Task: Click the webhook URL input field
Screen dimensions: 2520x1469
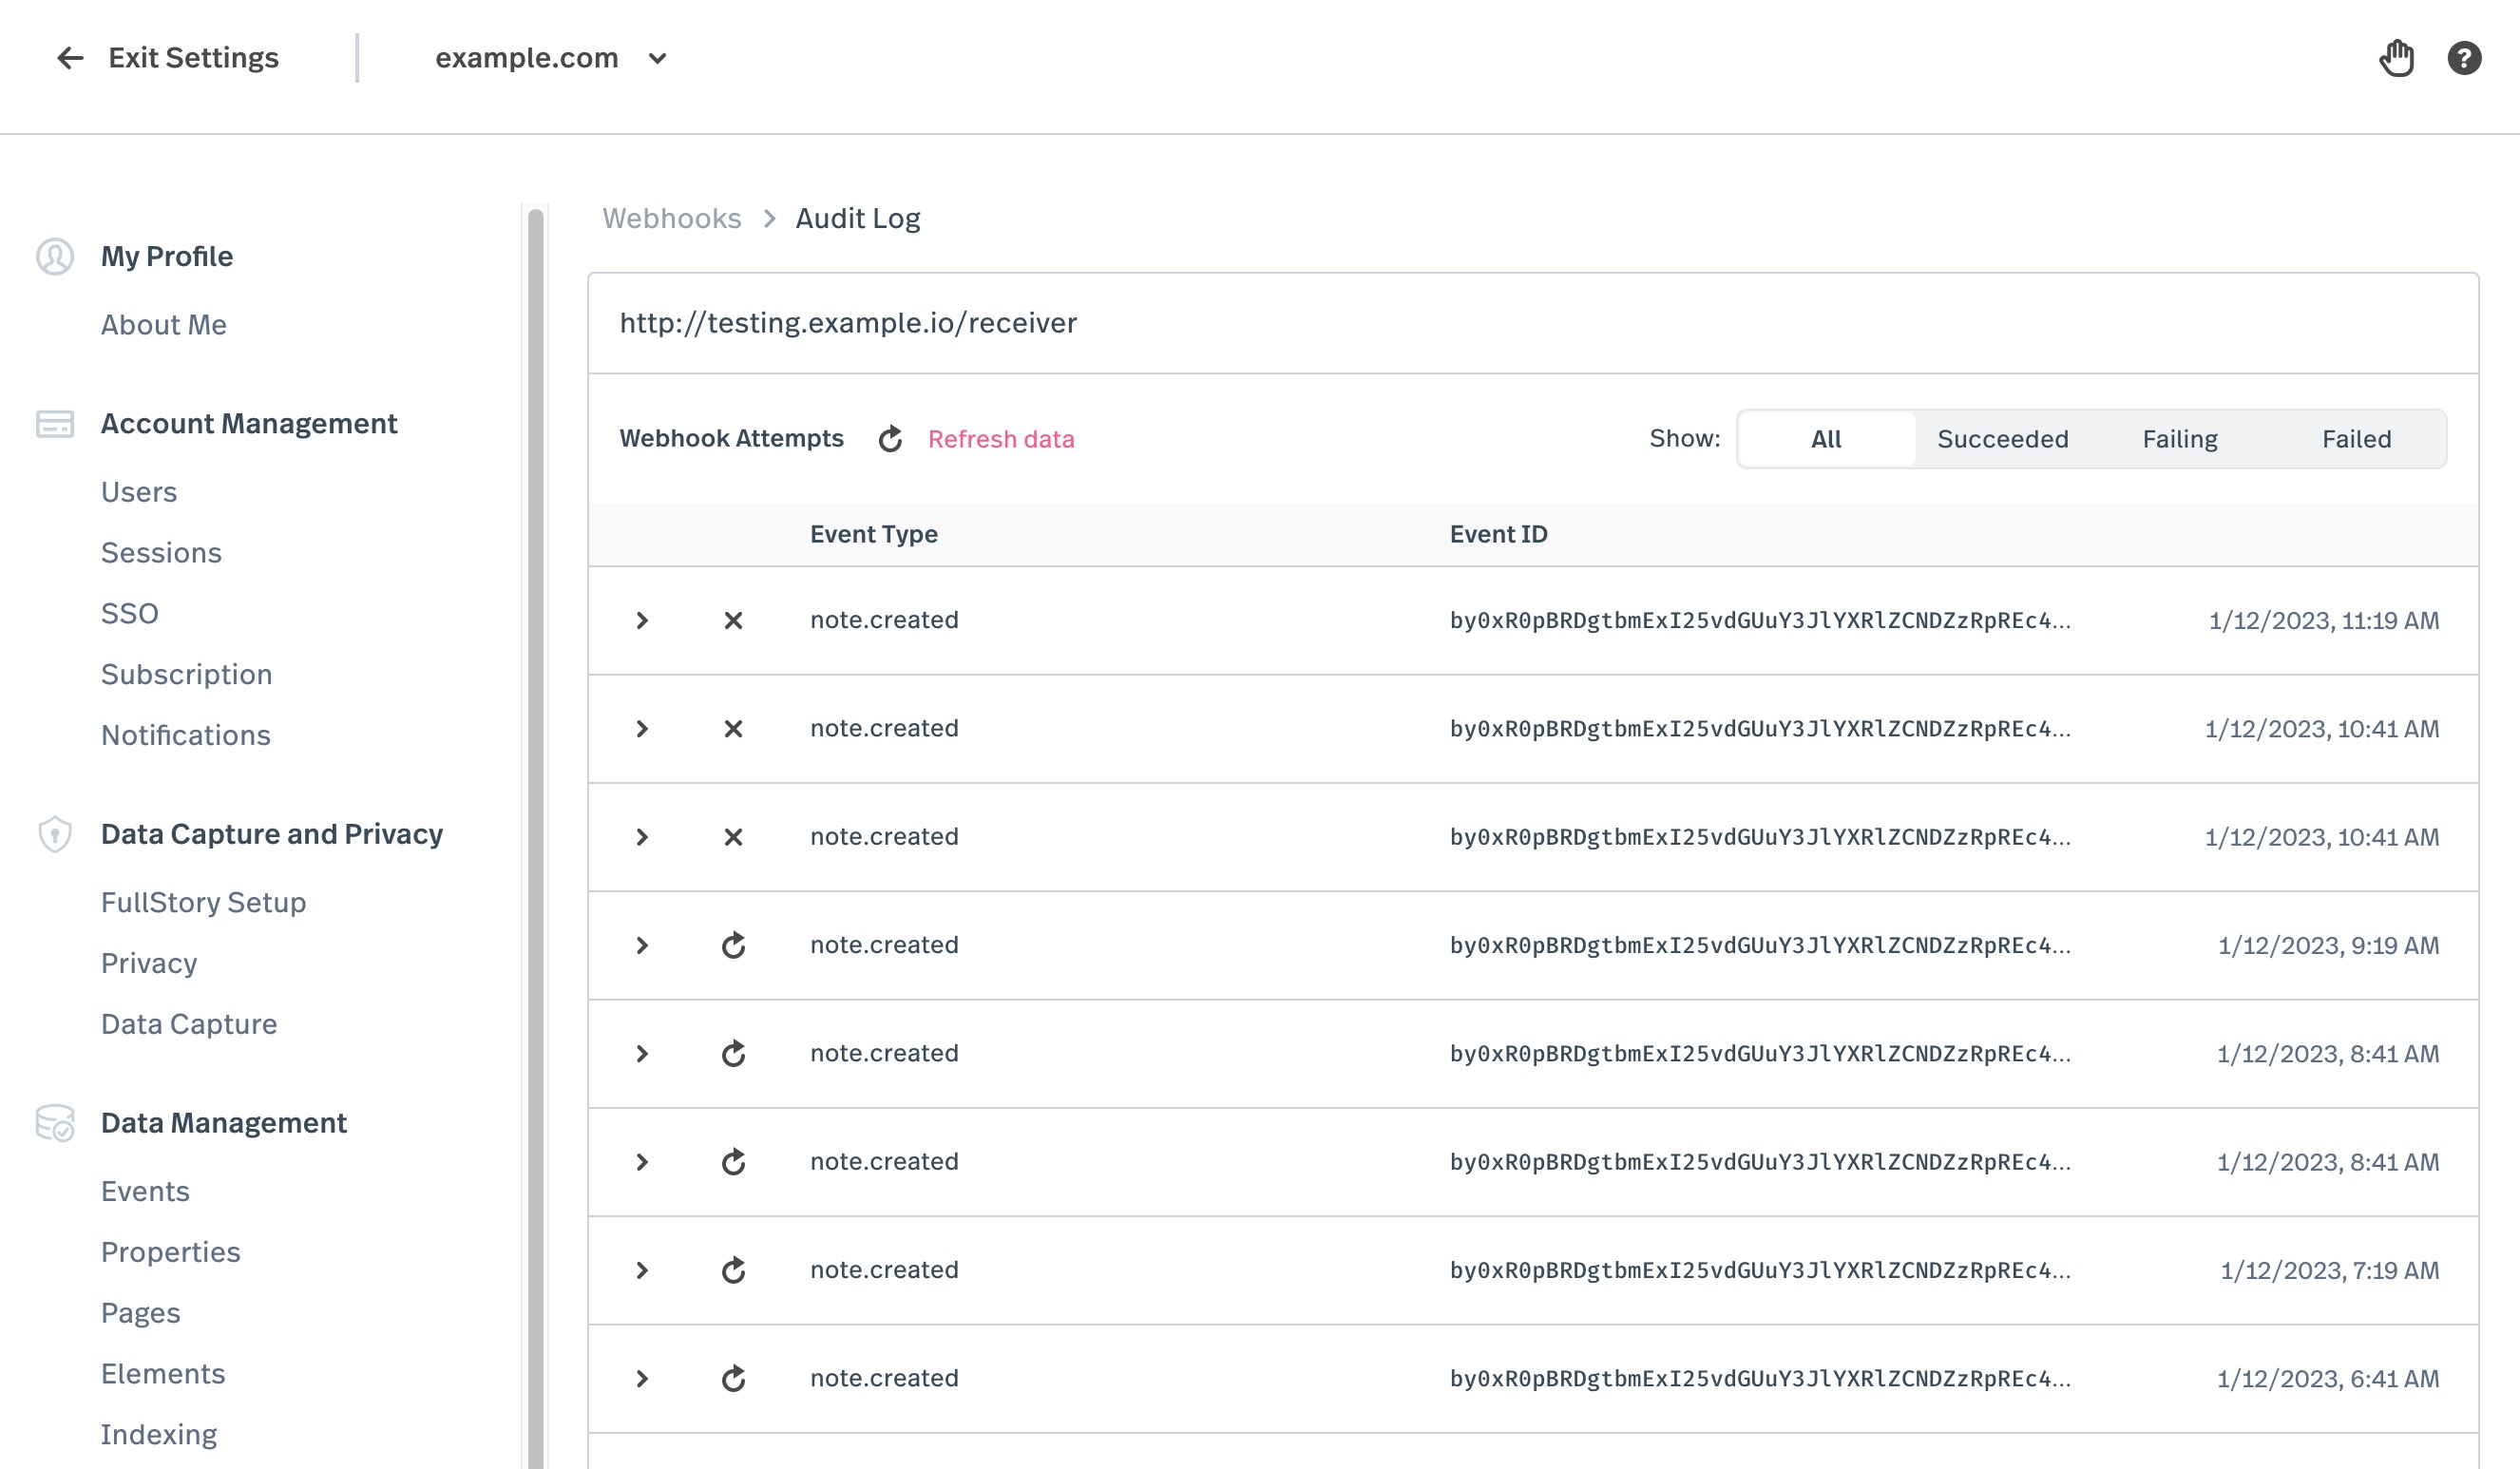Action: pos(1536,322)
